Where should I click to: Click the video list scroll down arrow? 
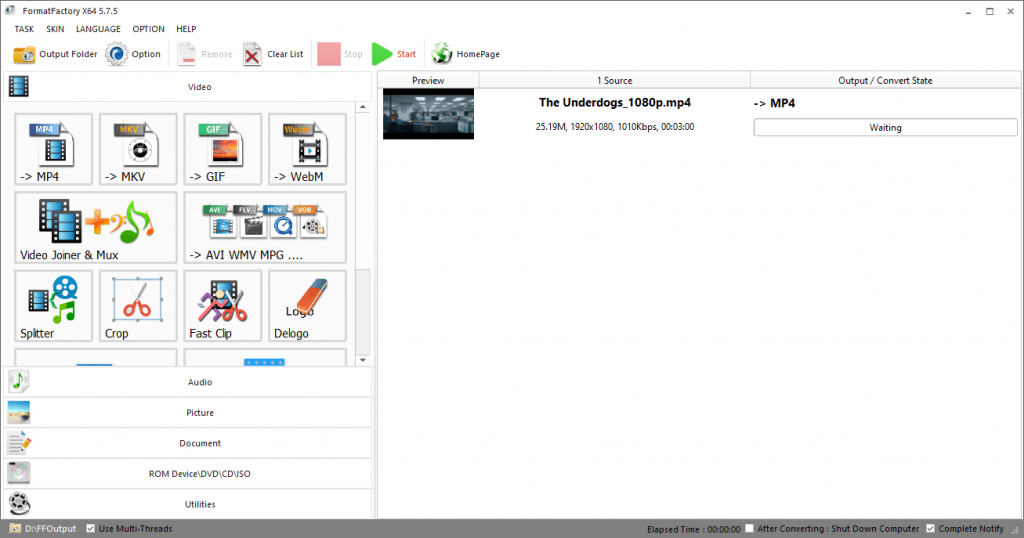pyautogui.click(x=363, y=360)
